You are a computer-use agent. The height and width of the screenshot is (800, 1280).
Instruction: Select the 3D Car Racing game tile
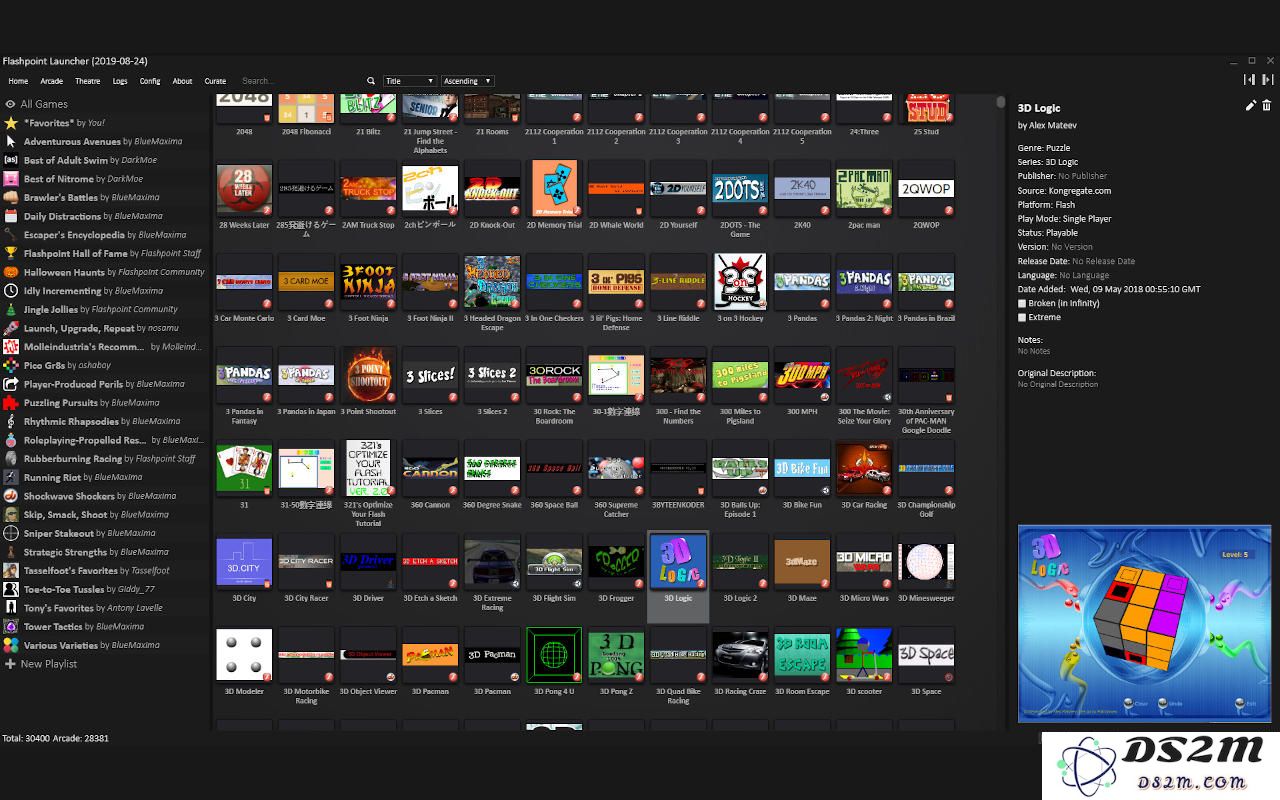pos(864,476)
